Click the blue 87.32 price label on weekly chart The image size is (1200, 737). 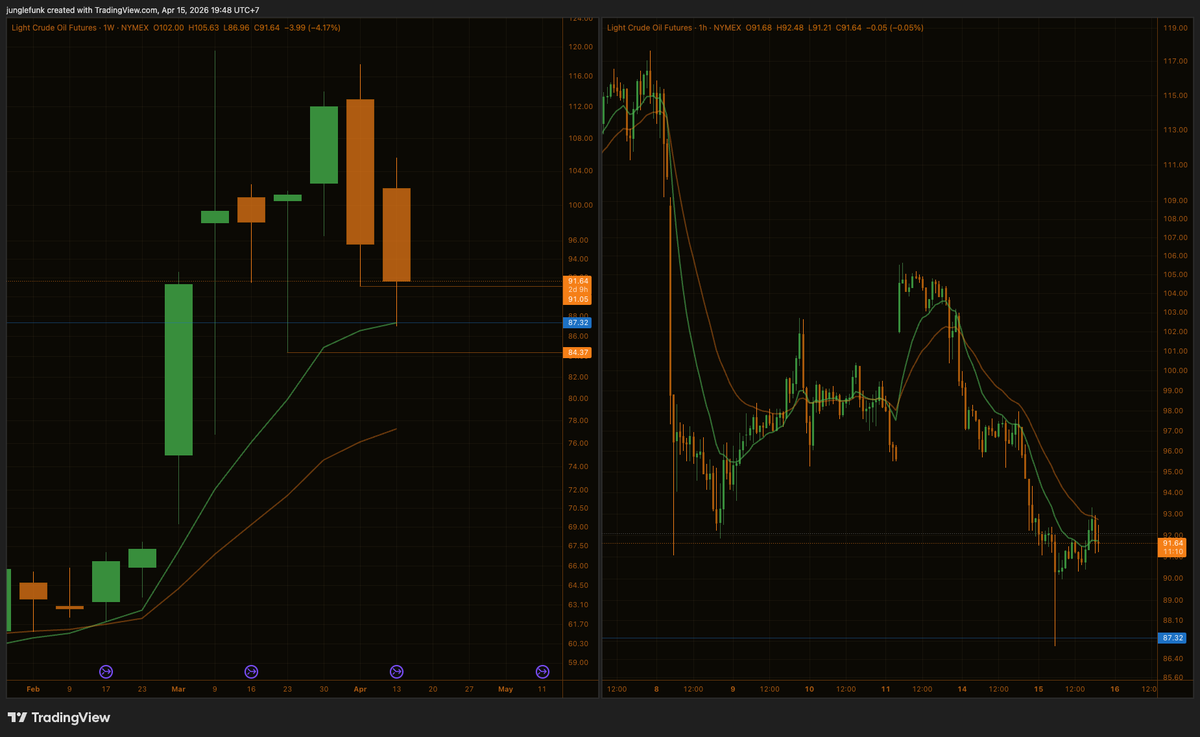pyautogui.click(x=578, y=323)
